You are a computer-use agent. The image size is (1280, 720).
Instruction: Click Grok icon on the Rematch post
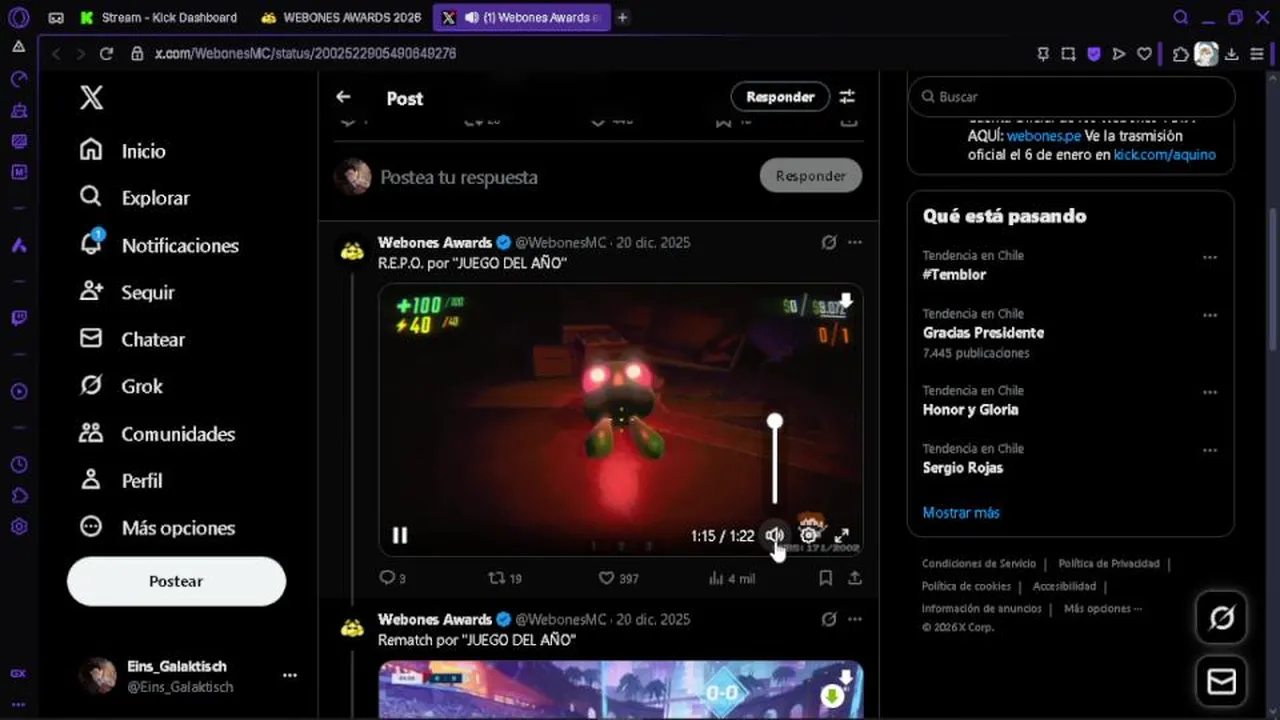pyautogui.click(x=829, y=619)
